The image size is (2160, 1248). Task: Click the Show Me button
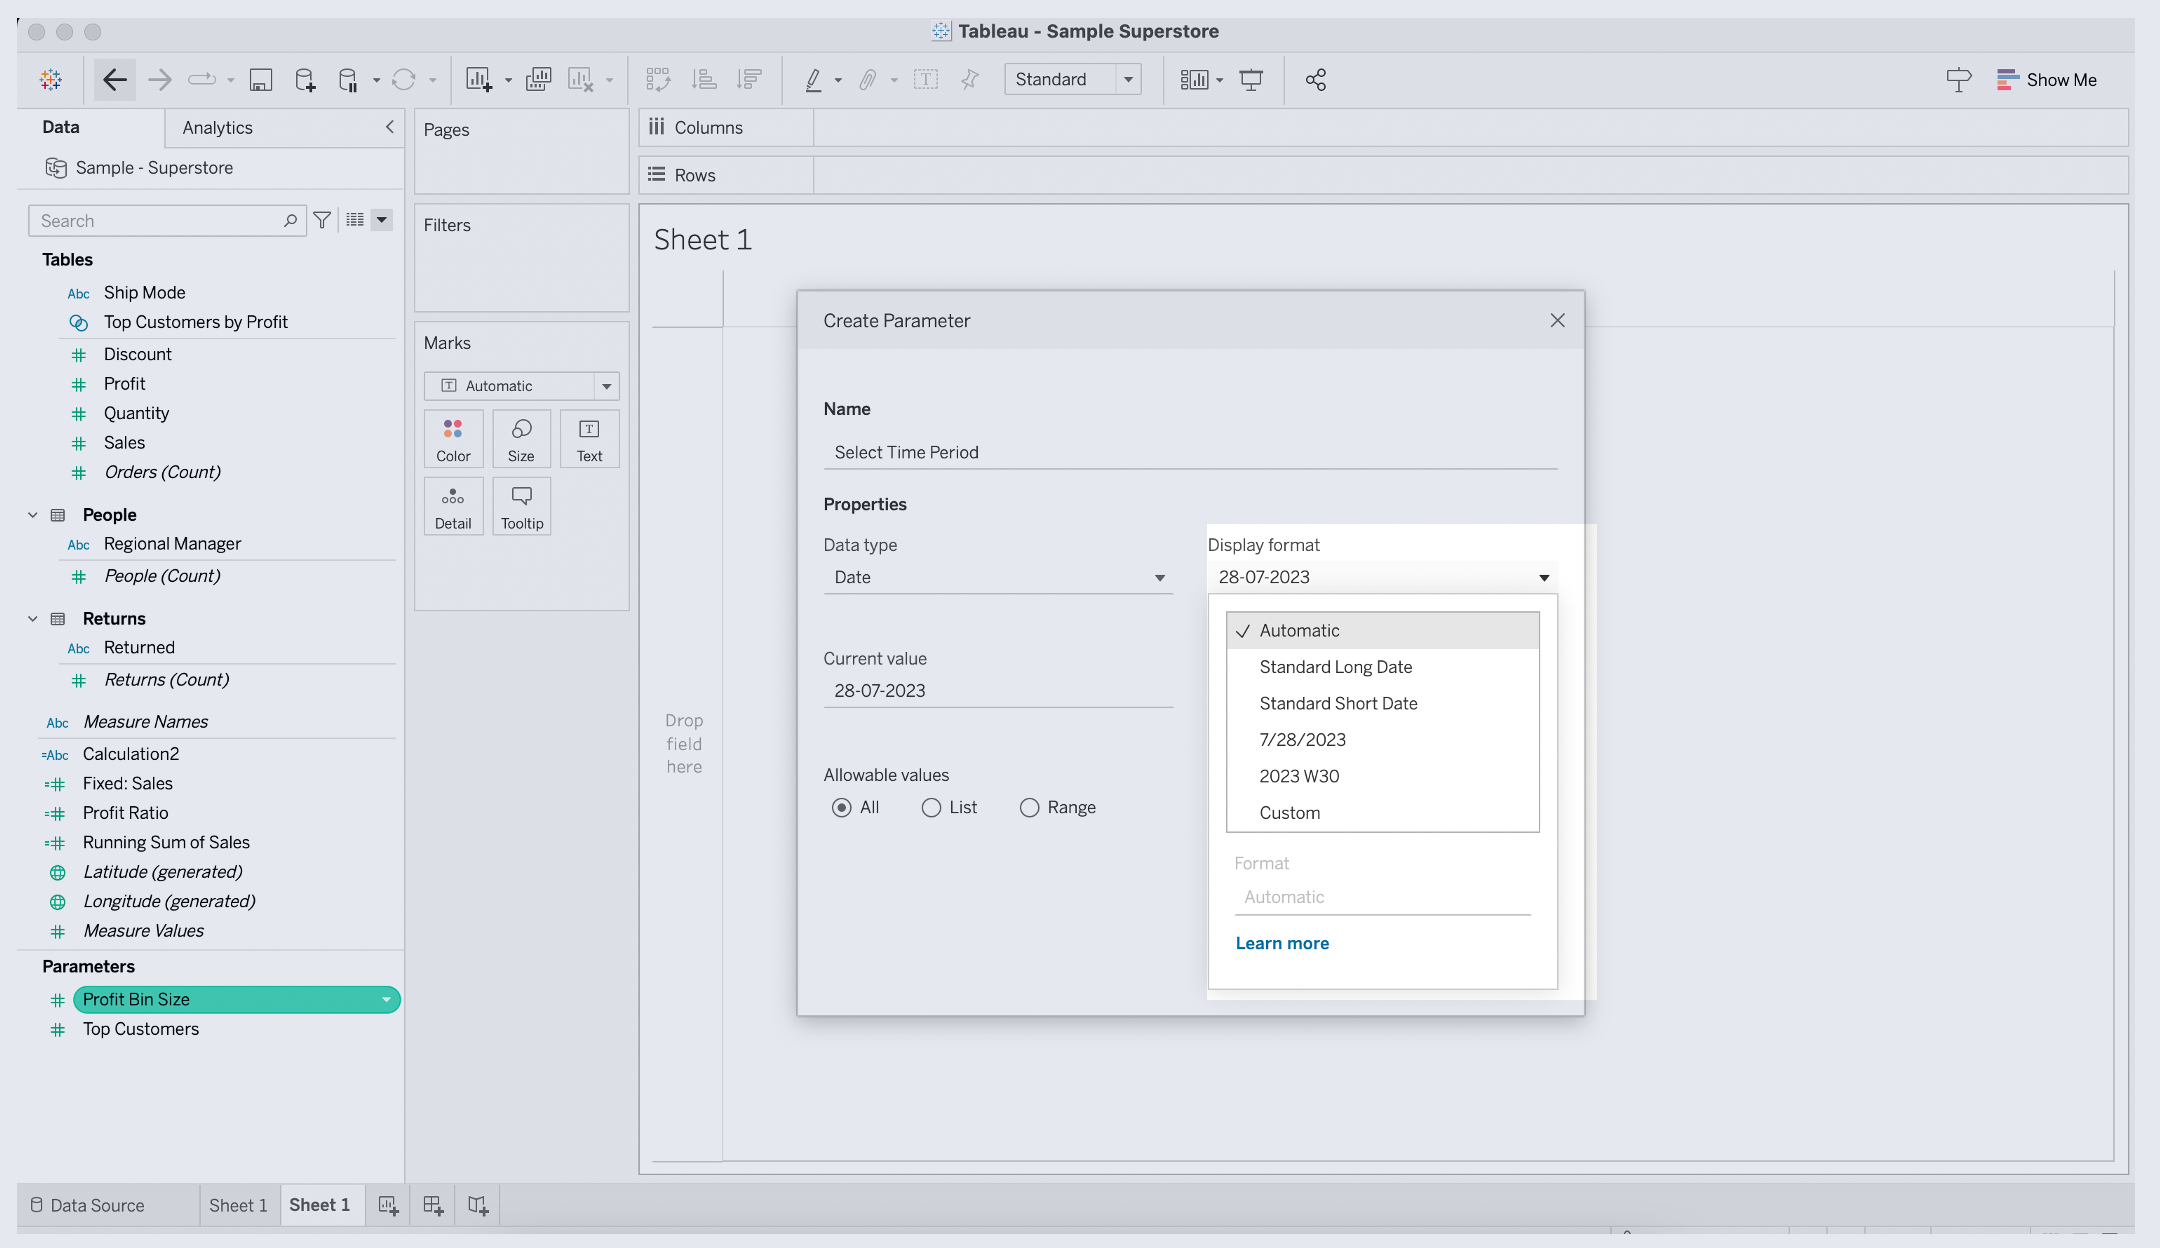(x=2046, y=80)
